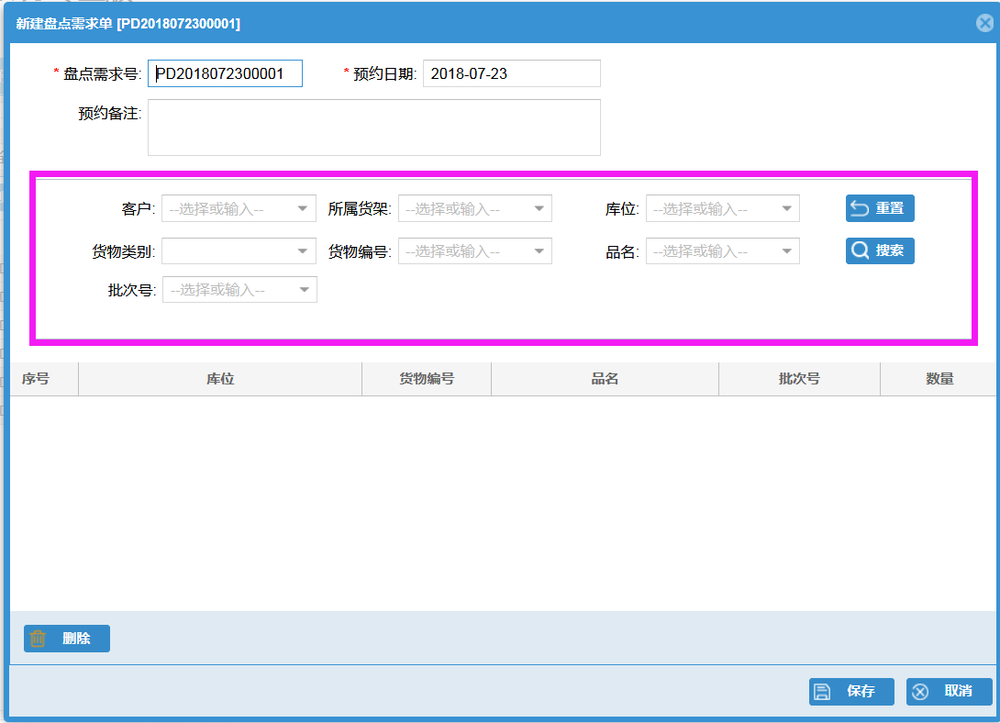1000x723 pixels.
Task: Click the 货物编号 column header in table
Action: [427, 379]
